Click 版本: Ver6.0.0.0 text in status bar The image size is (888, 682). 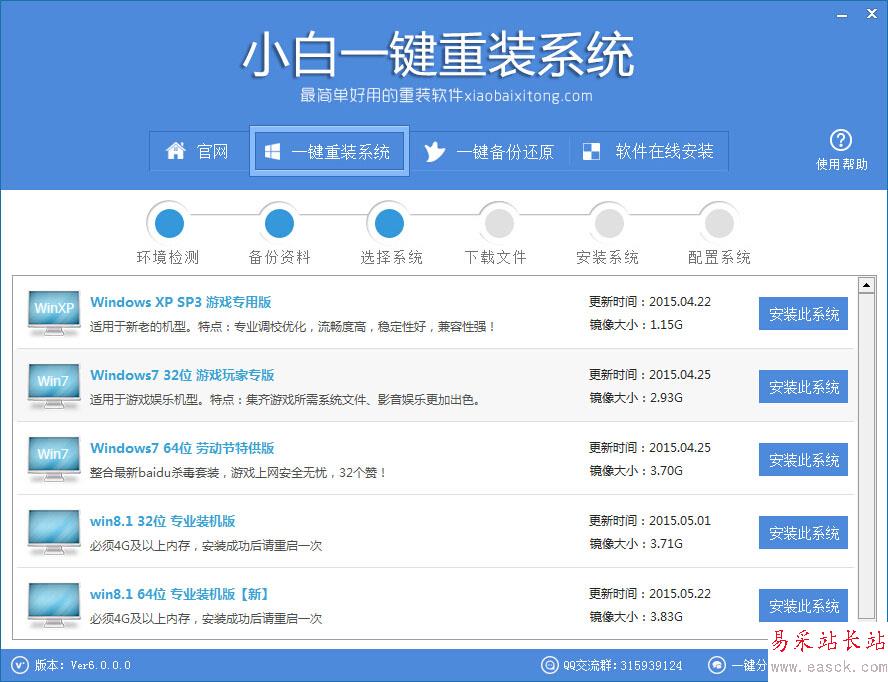click(83, 665)
